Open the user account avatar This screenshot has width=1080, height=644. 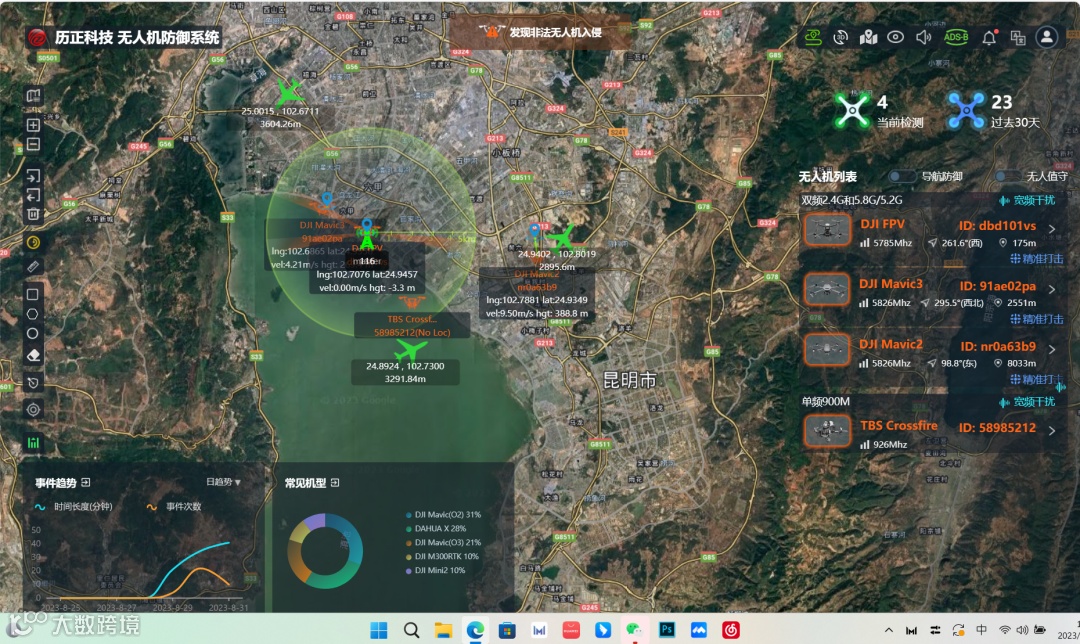(1047, 37)
